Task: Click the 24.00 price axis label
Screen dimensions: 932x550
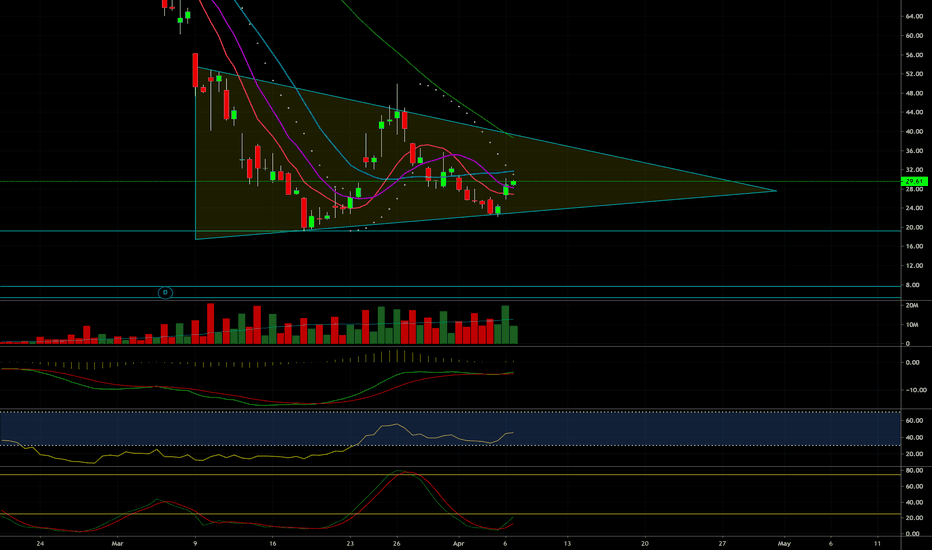Action: [914, 208]
